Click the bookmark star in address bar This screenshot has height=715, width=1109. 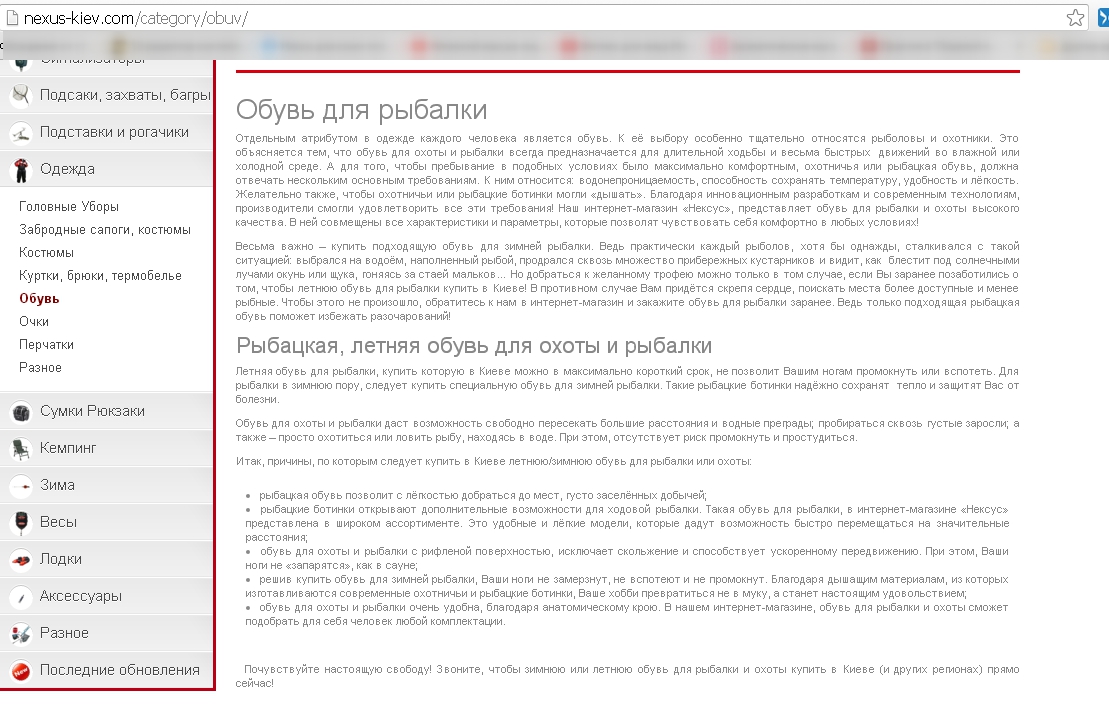click(x=1075, y=18)
